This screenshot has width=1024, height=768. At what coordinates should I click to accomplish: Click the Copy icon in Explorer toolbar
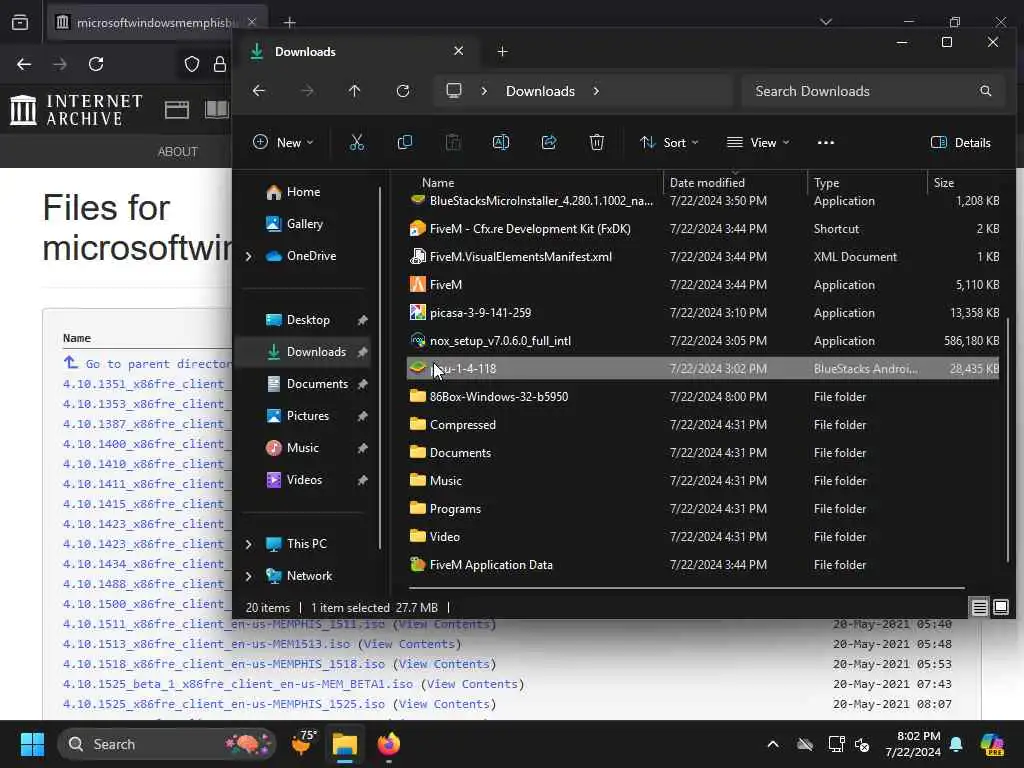tap(405, 142)
